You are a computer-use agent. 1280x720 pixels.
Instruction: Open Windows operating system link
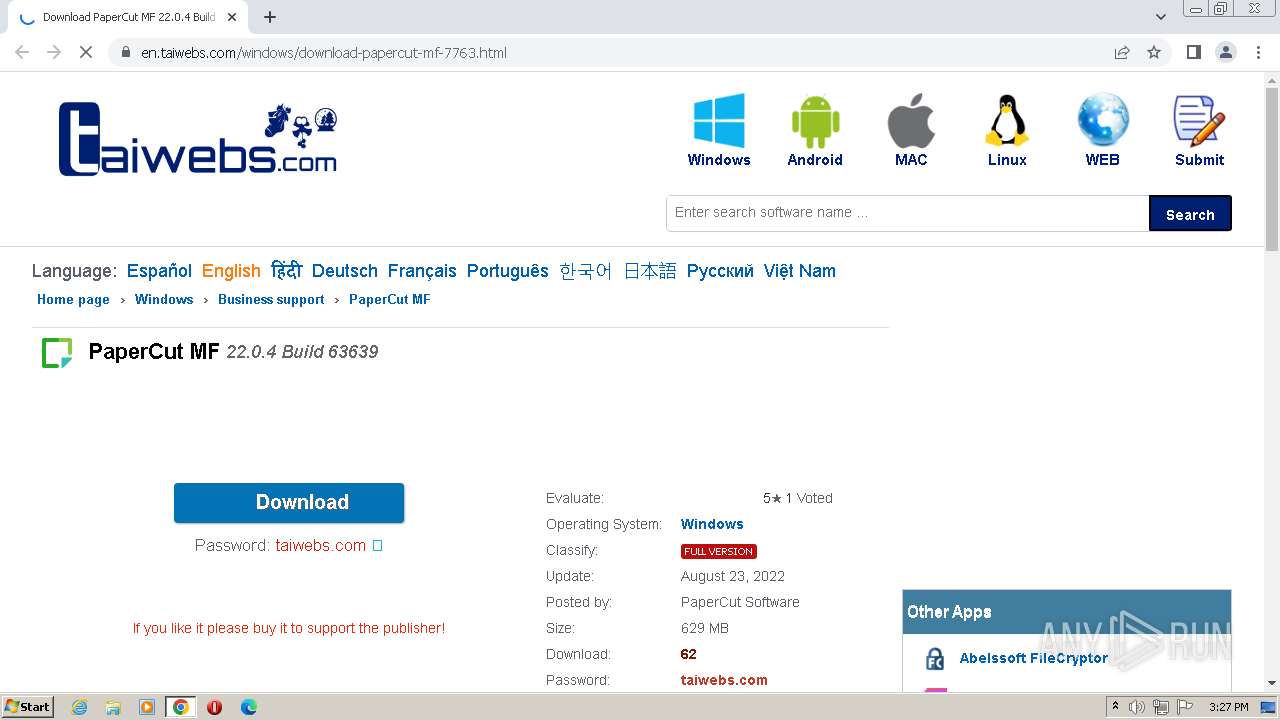pos(712,524)
